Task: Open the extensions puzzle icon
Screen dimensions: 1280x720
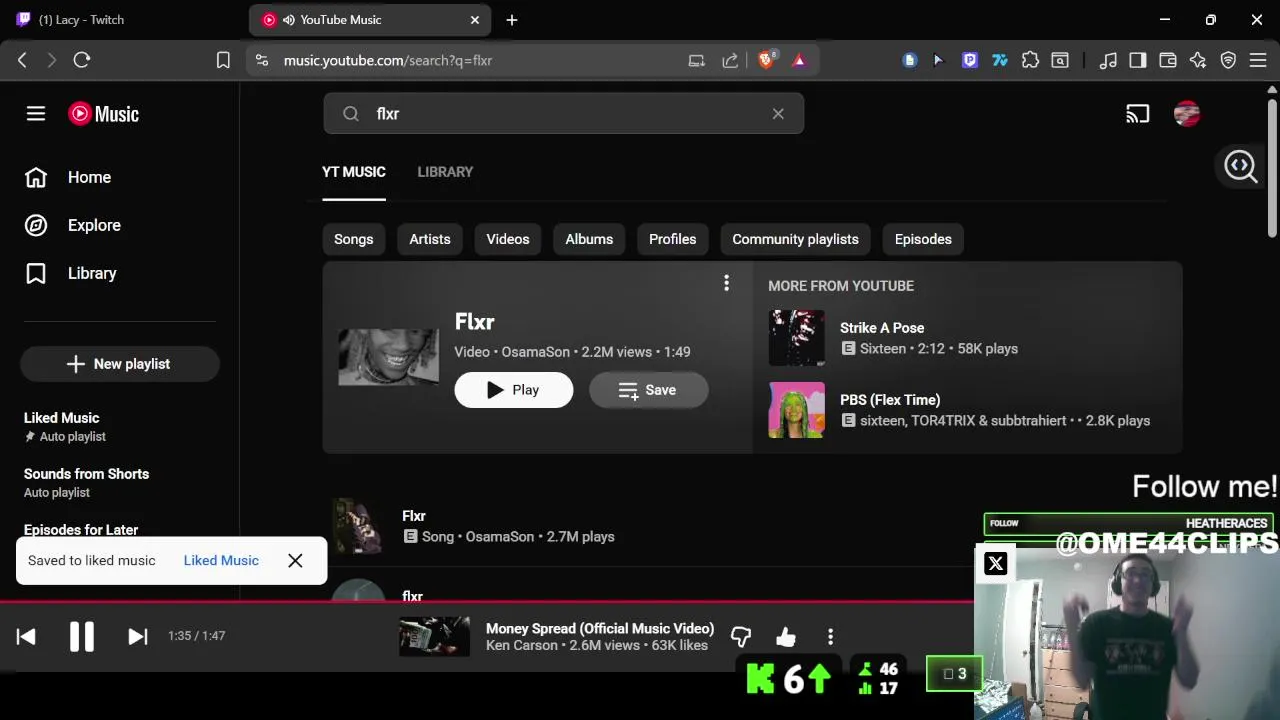Action: 1030,60
